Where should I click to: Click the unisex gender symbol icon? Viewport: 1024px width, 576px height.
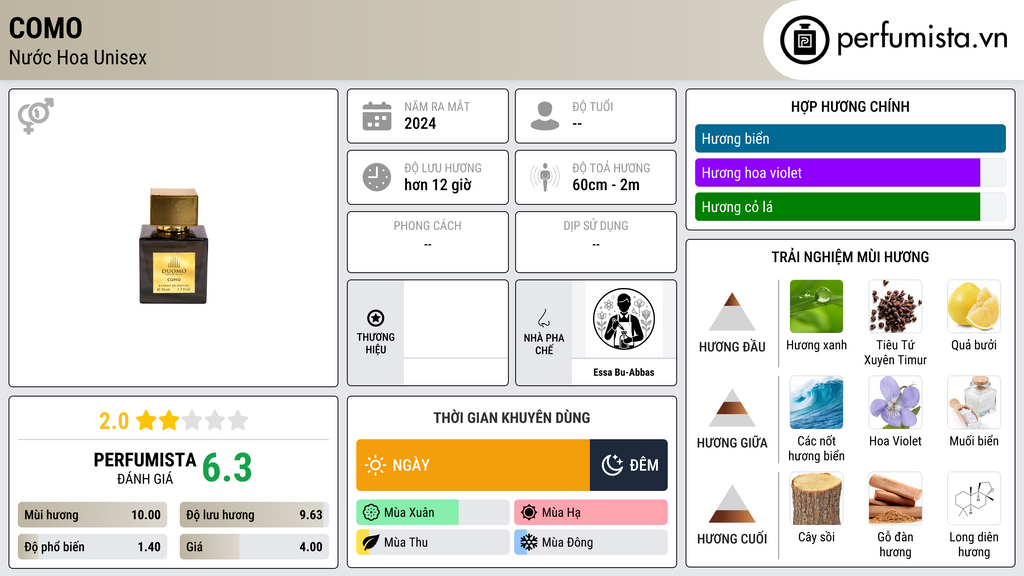pyautogui.click(x=36, y=116)
